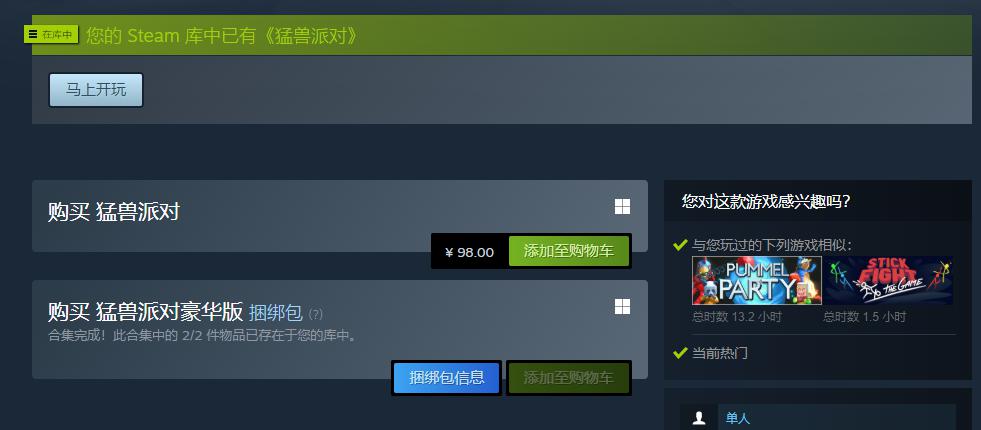Add 猛兽派对 ¥98.00 to cart
The width and height of the screenshot is (981, 430).
pyautogui.click(x=568, y=252)
